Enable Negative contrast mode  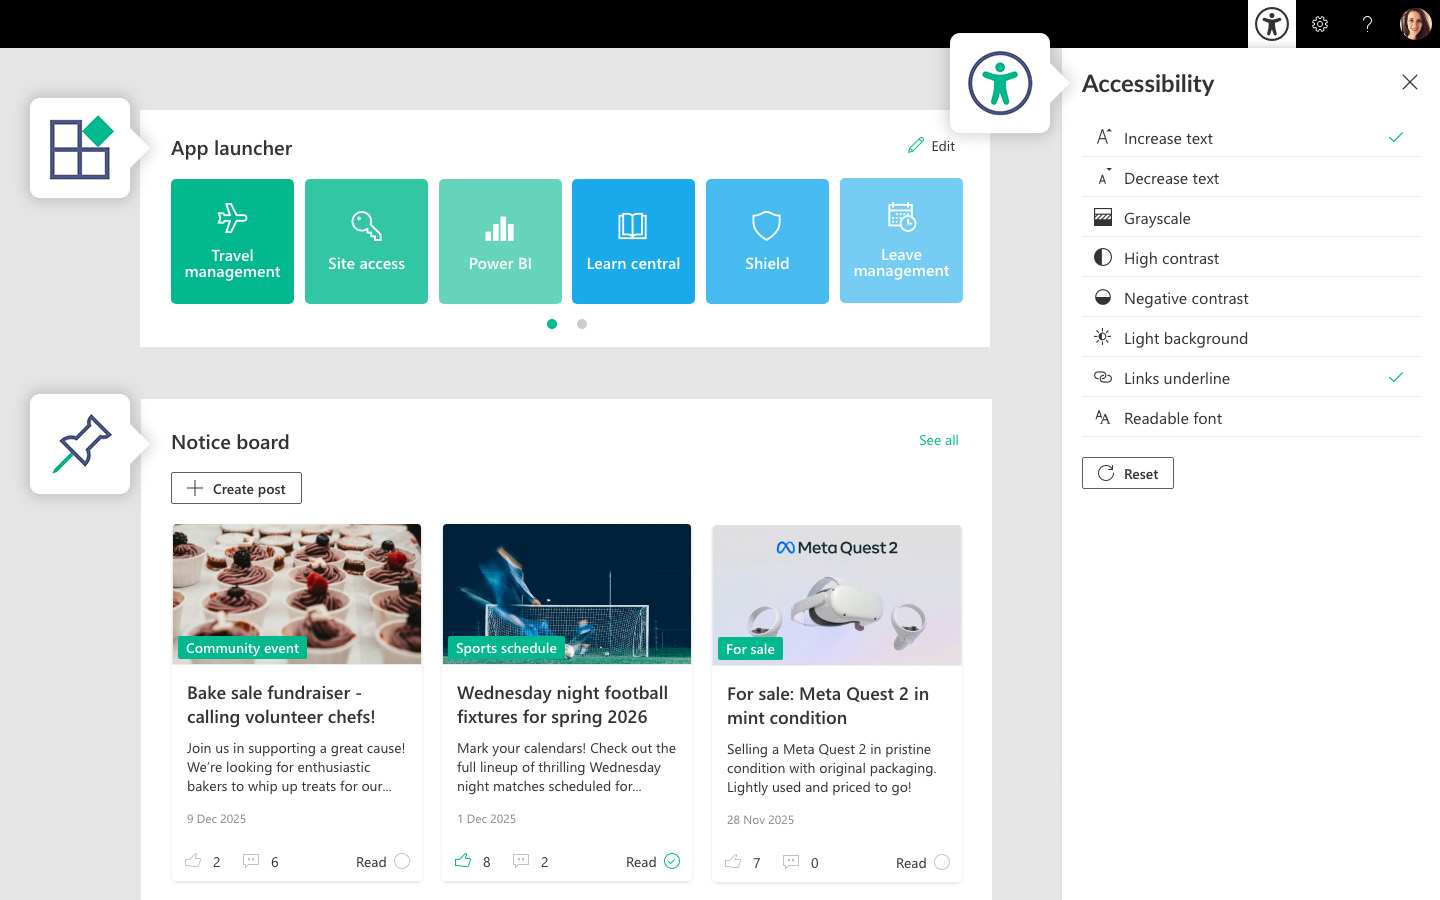pyautogui.click(x=1250, y=298)
